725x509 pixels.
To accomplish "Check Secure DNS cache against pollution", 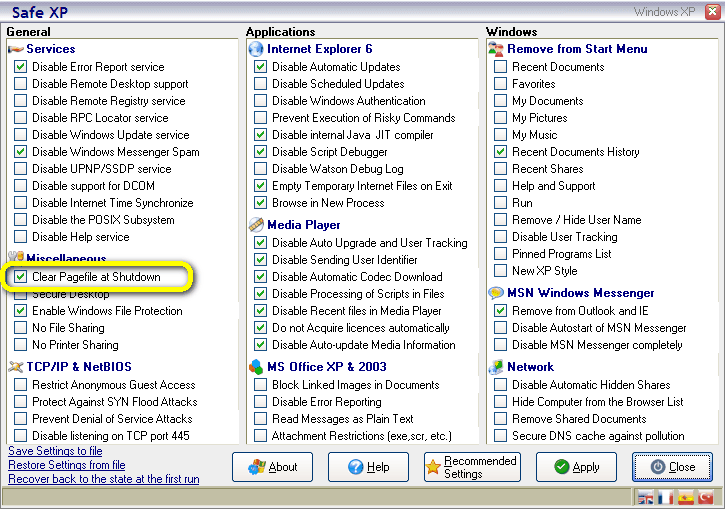I will (500, 435).
